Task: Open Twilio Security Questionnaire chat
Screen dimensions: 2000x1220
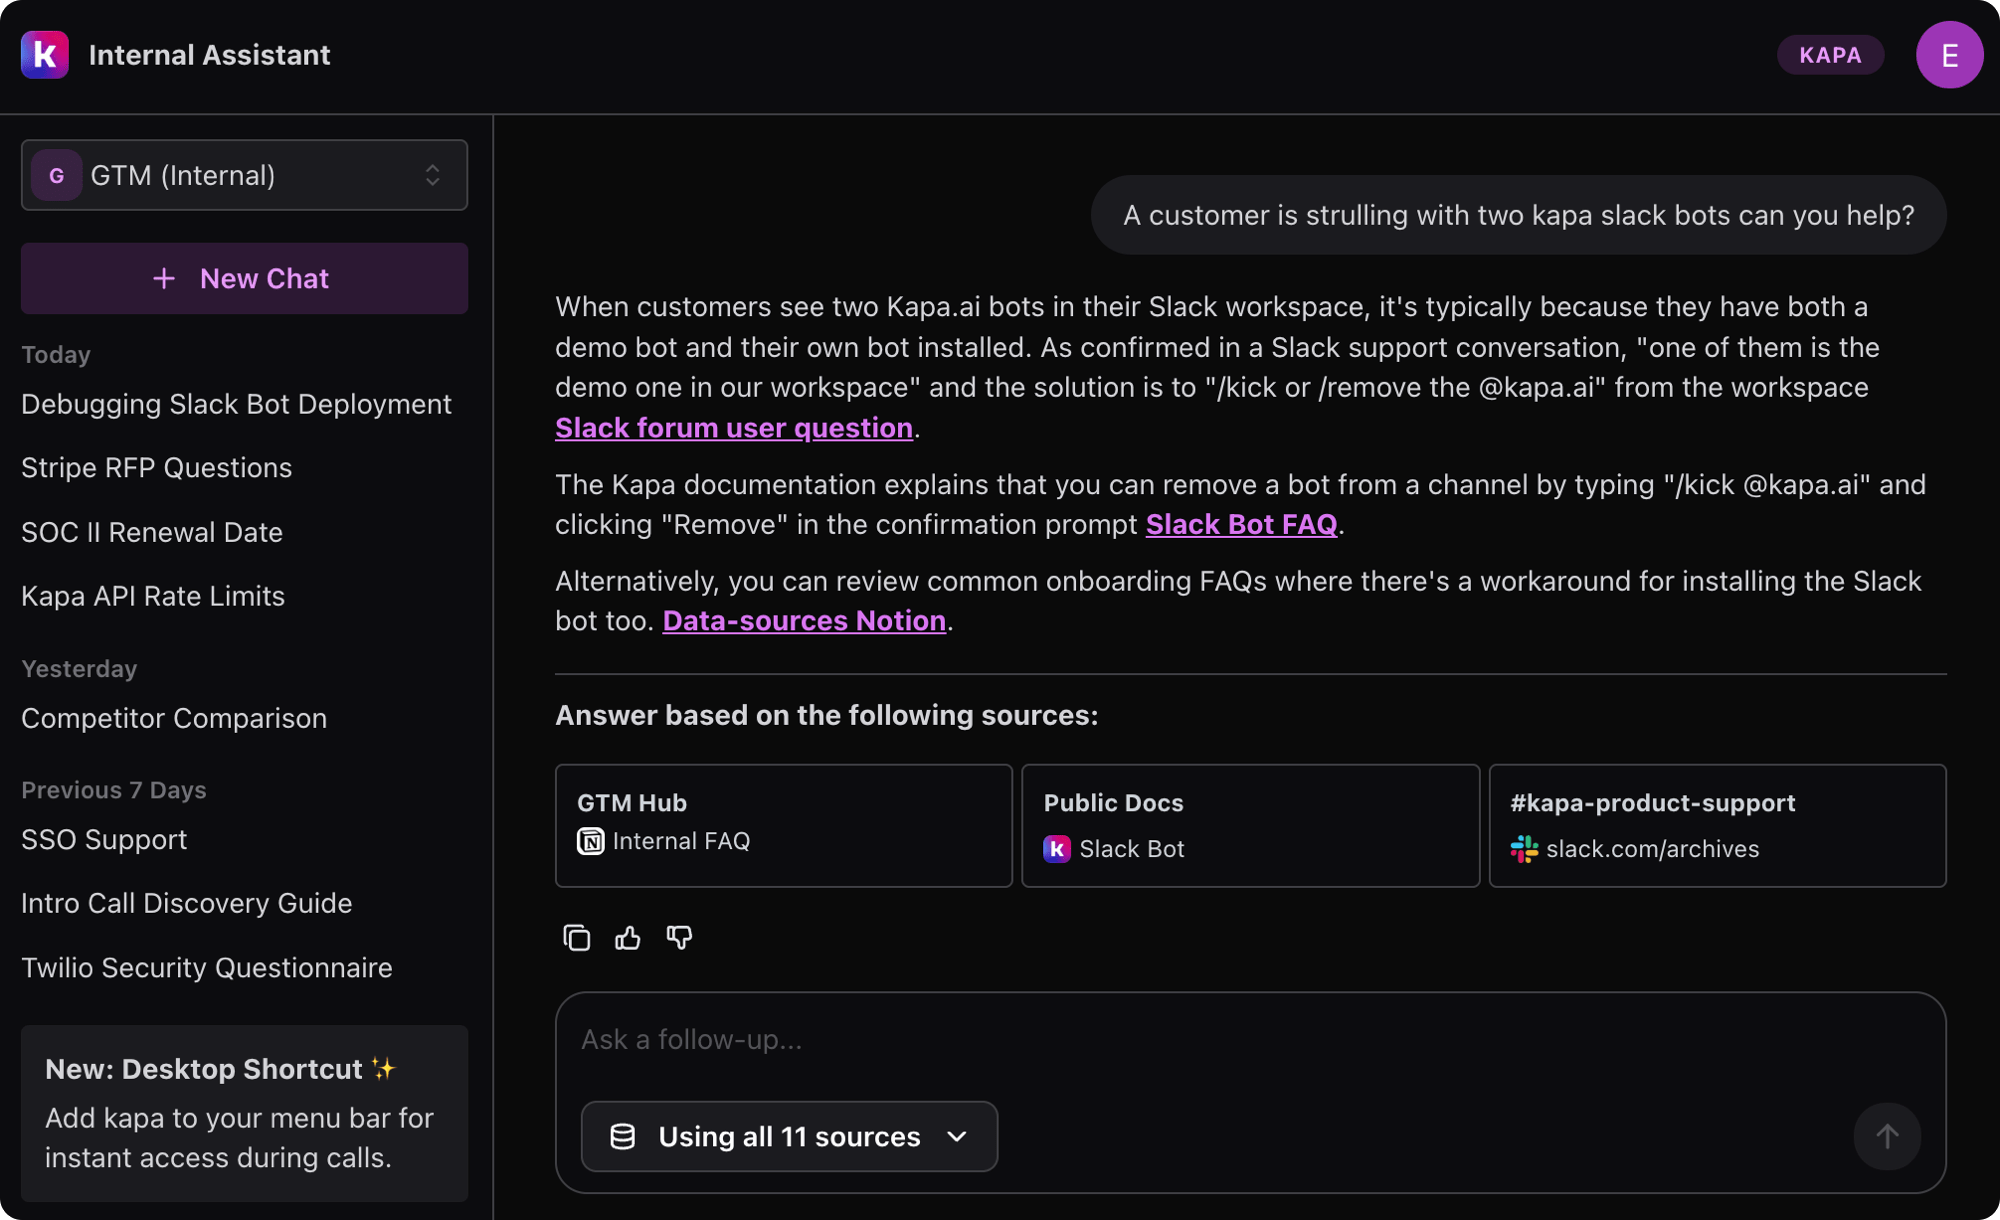Action: 207,967
